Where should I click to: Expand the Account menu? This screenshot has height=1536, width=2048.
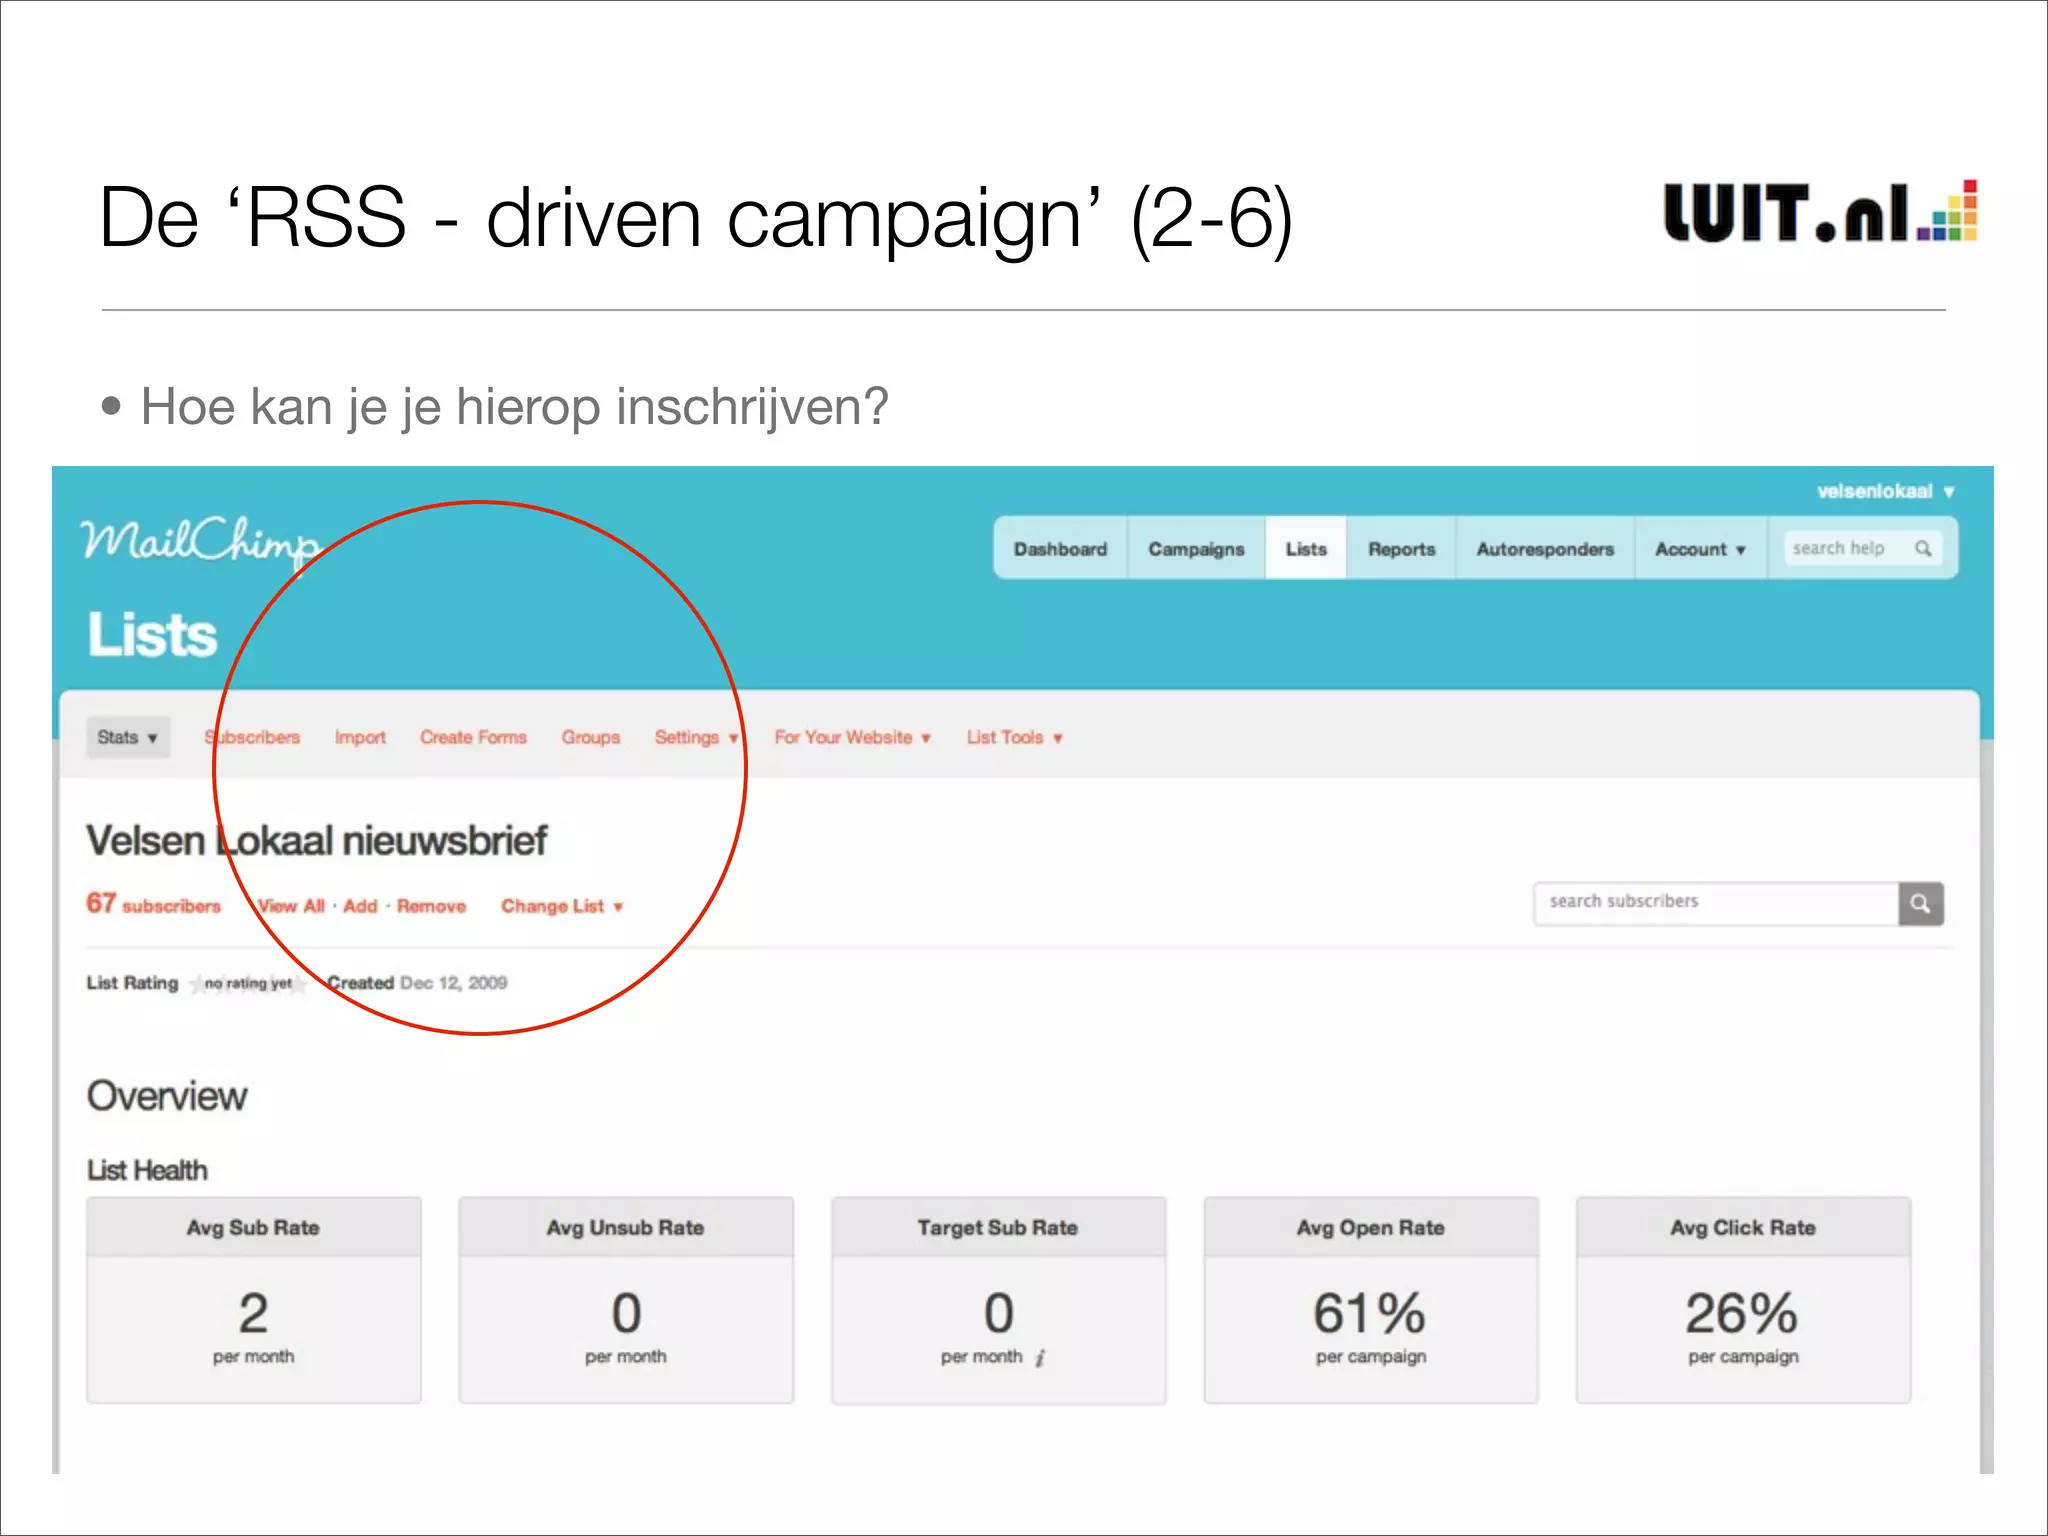pos(1700,549)
